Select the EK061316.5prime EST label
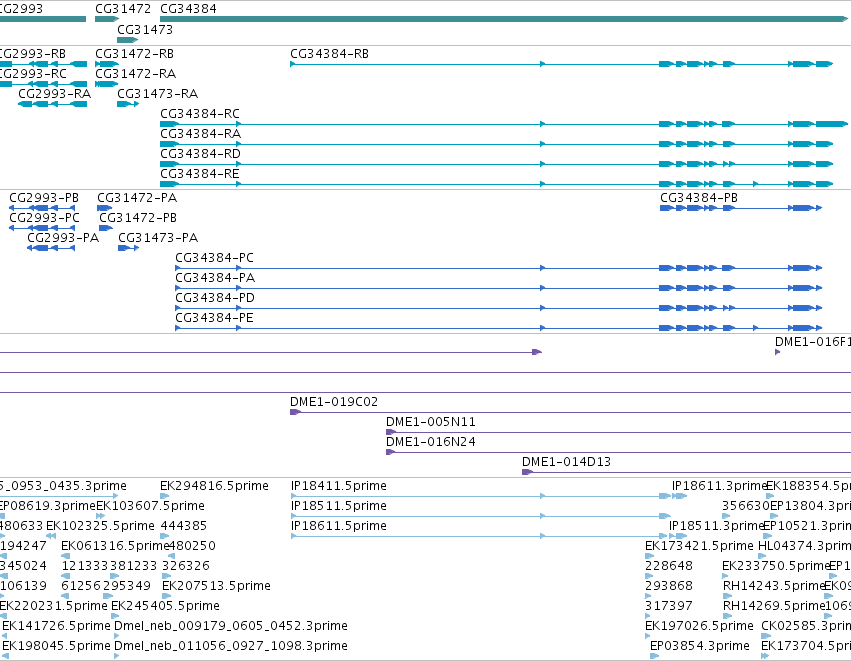 tap(116, 546)
